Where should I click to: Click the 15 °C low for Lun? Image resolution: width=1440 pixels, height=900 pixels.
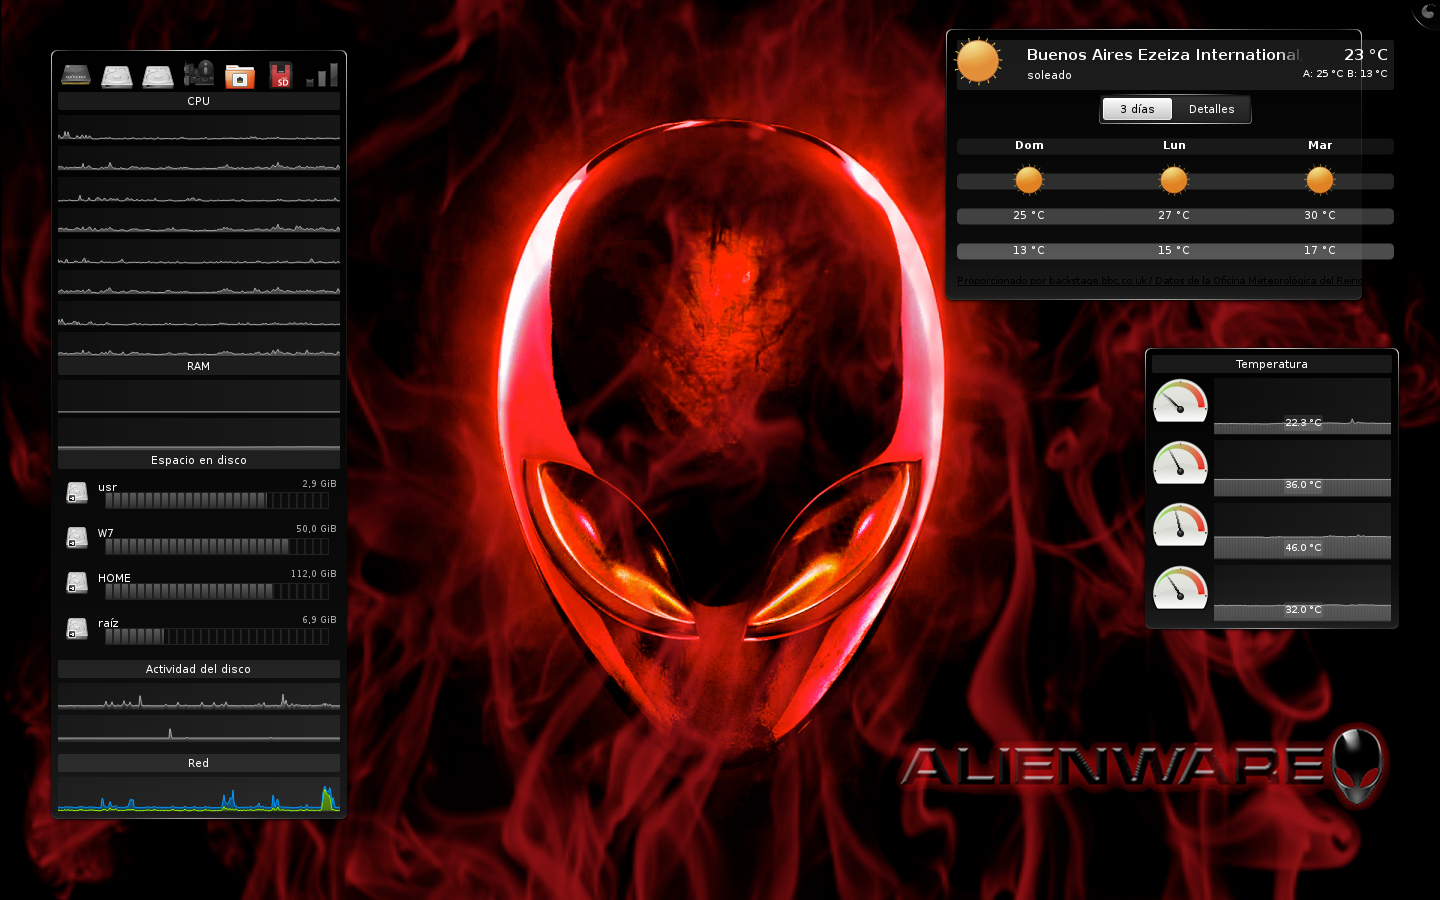pyautogui.click(x=1174, y=250)
